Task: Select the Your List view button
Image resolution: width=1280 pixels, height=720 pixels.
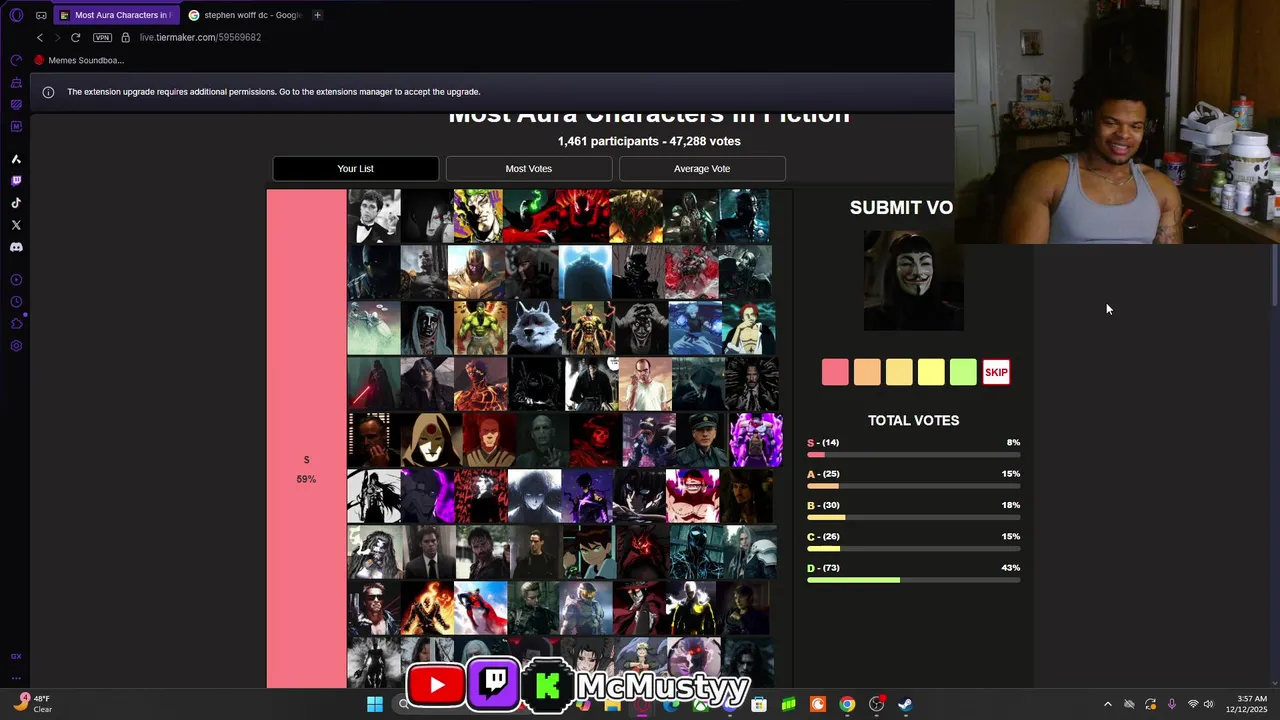Action: pos(355,169)
